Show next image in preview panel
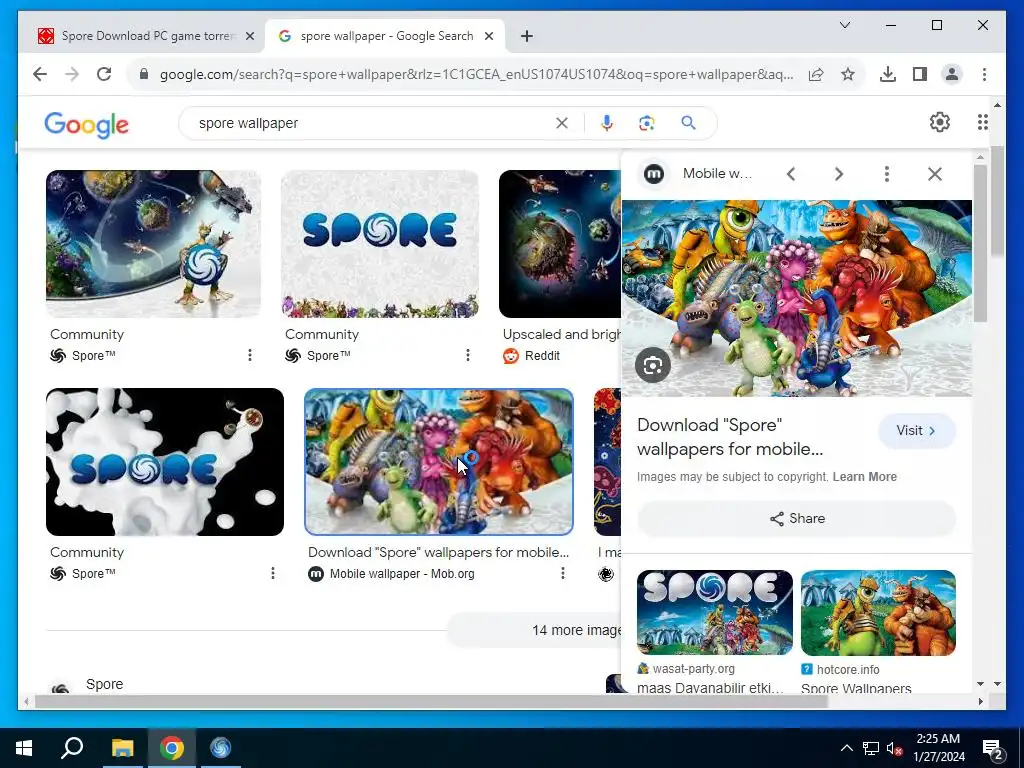This screenshot has height=768, width=1024. [839, 174]
